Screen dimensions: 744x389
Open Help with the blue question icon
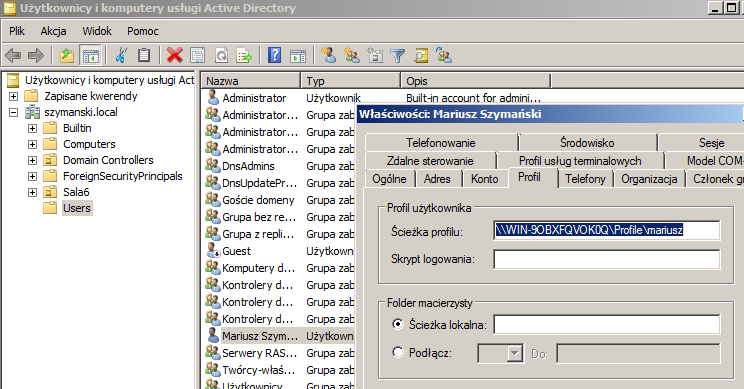(x=275, y=56)
